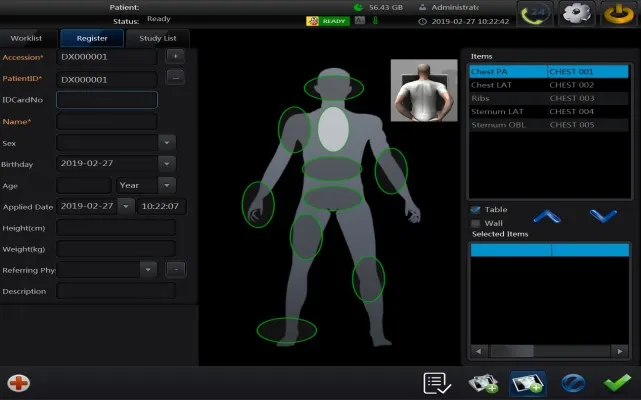The width and height of the screenshot is (641, 400).
Task: Move item down with blue down arrow
Action: (603, 216)
